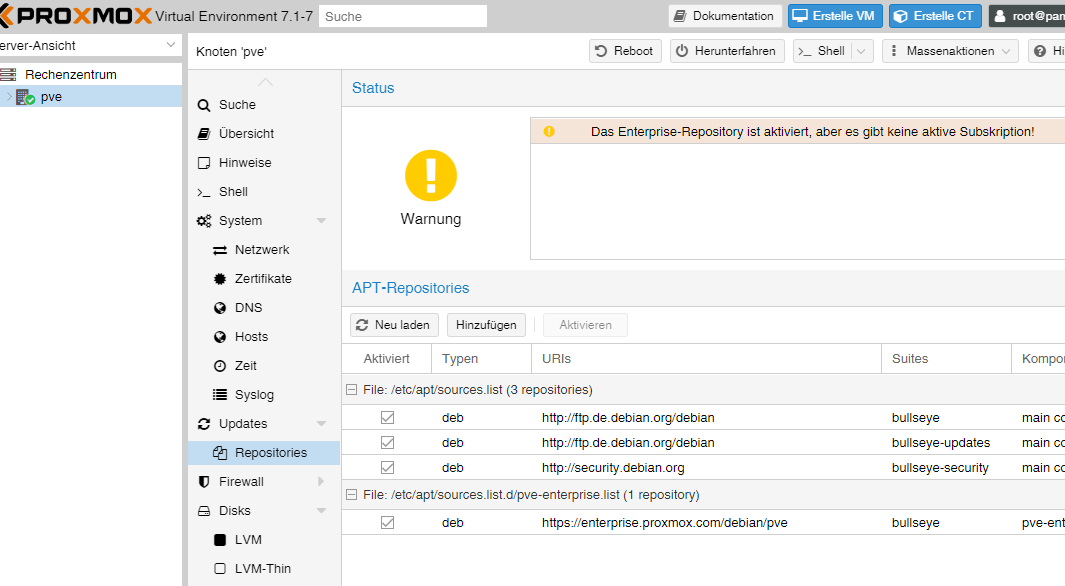Image resolution: width=1065 pixels, height=586 pixels.
Task: Sort by the URIs column header
Action: coord(706,359)
